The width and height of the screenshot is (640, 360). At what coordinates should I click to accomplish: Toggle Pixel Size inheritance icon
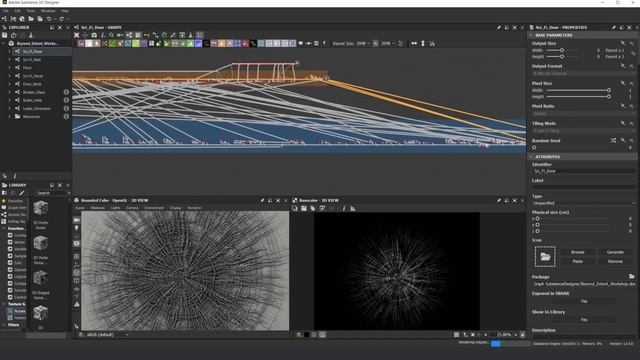coord(623,83)
